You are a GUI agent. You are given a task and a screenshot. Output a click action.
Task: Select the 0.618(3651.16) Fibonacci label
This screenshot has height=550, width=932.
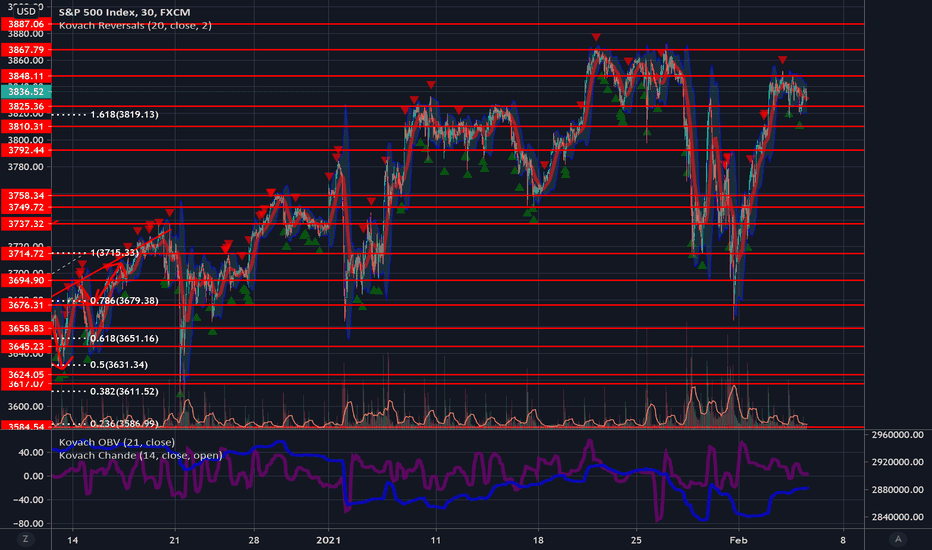point(124,338)
